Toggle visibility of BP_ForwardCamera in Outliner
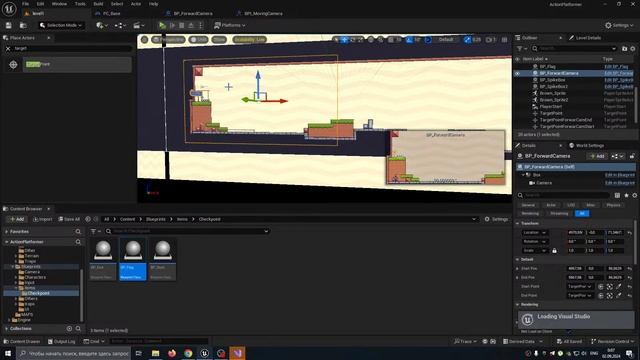The width and height of the screenshot is (640, 360). pyautogui.click(x=518, y=73)
